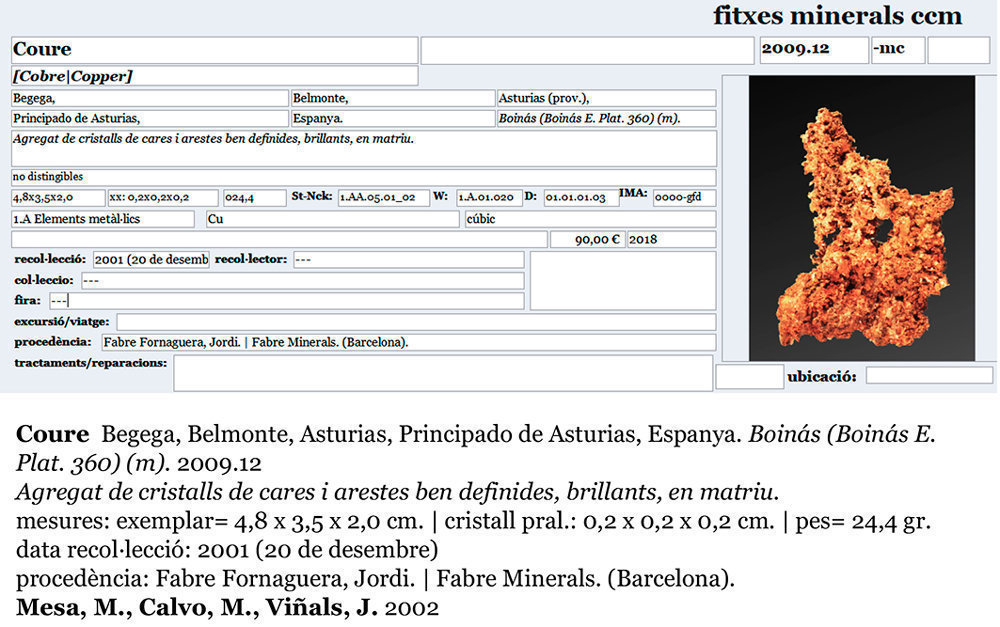Click the recol·lector field
This screenshot has width=1000, height=627.
click(409, 260)
